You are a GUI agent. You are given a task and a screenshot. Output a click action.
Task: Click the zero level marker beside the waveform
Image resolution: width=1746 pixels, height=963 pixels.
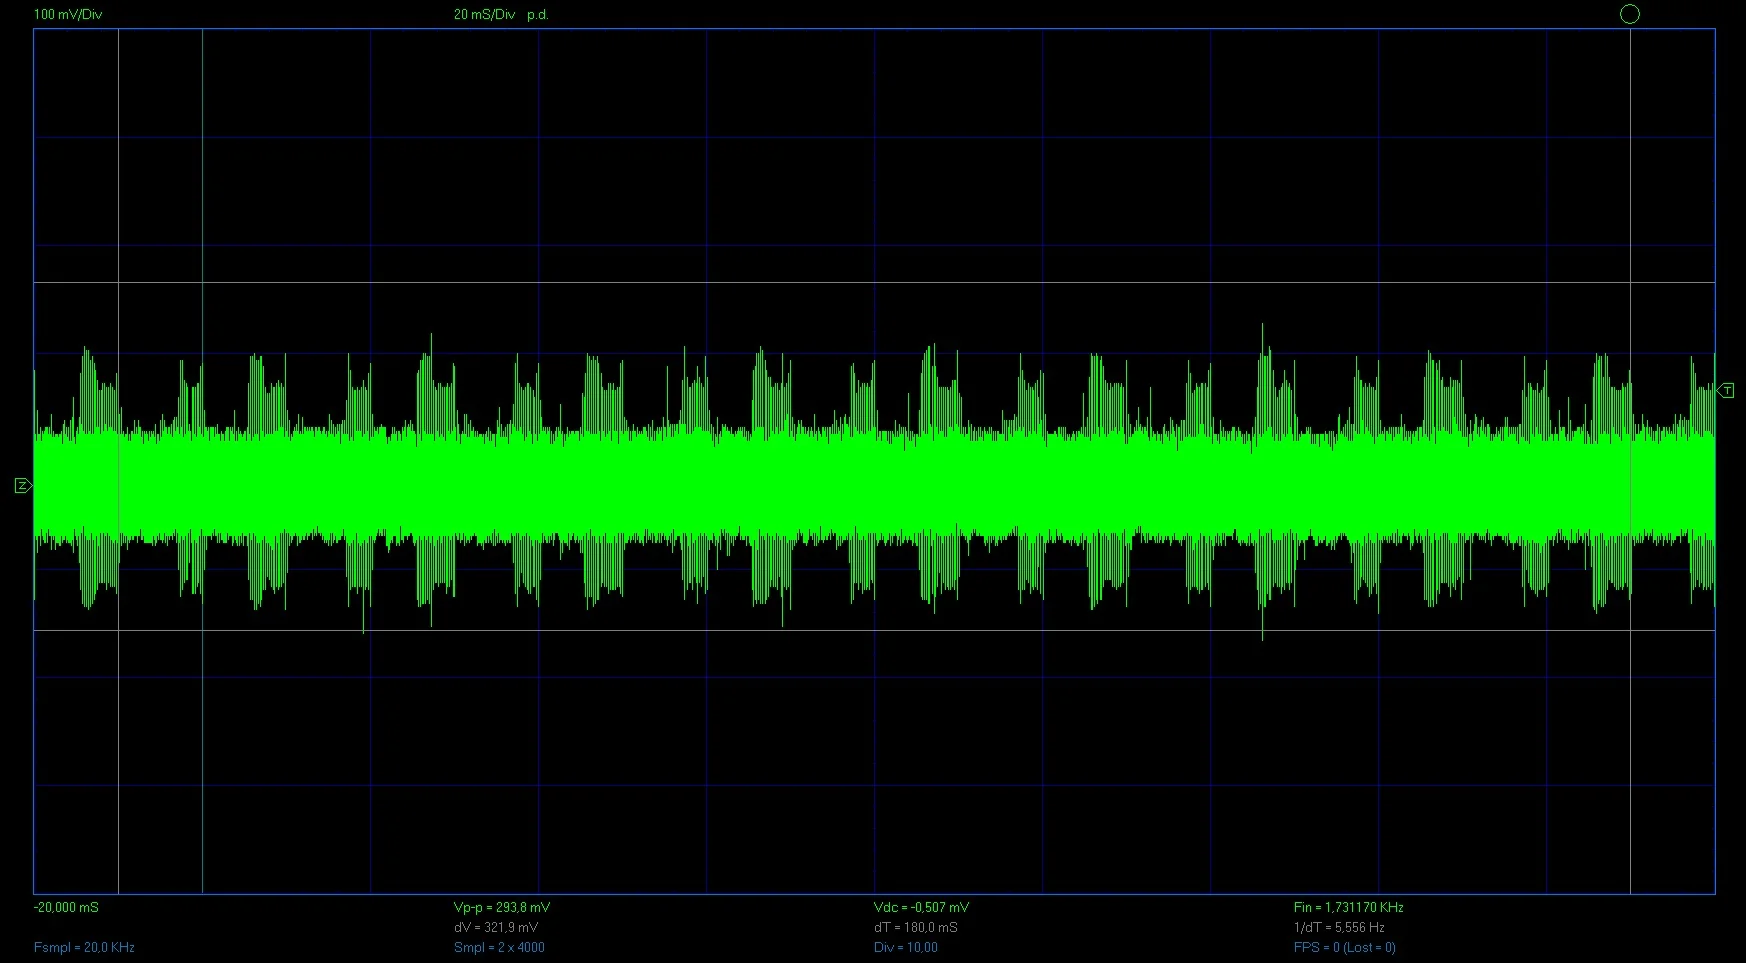pyautogui.click(x=23, y=486)
